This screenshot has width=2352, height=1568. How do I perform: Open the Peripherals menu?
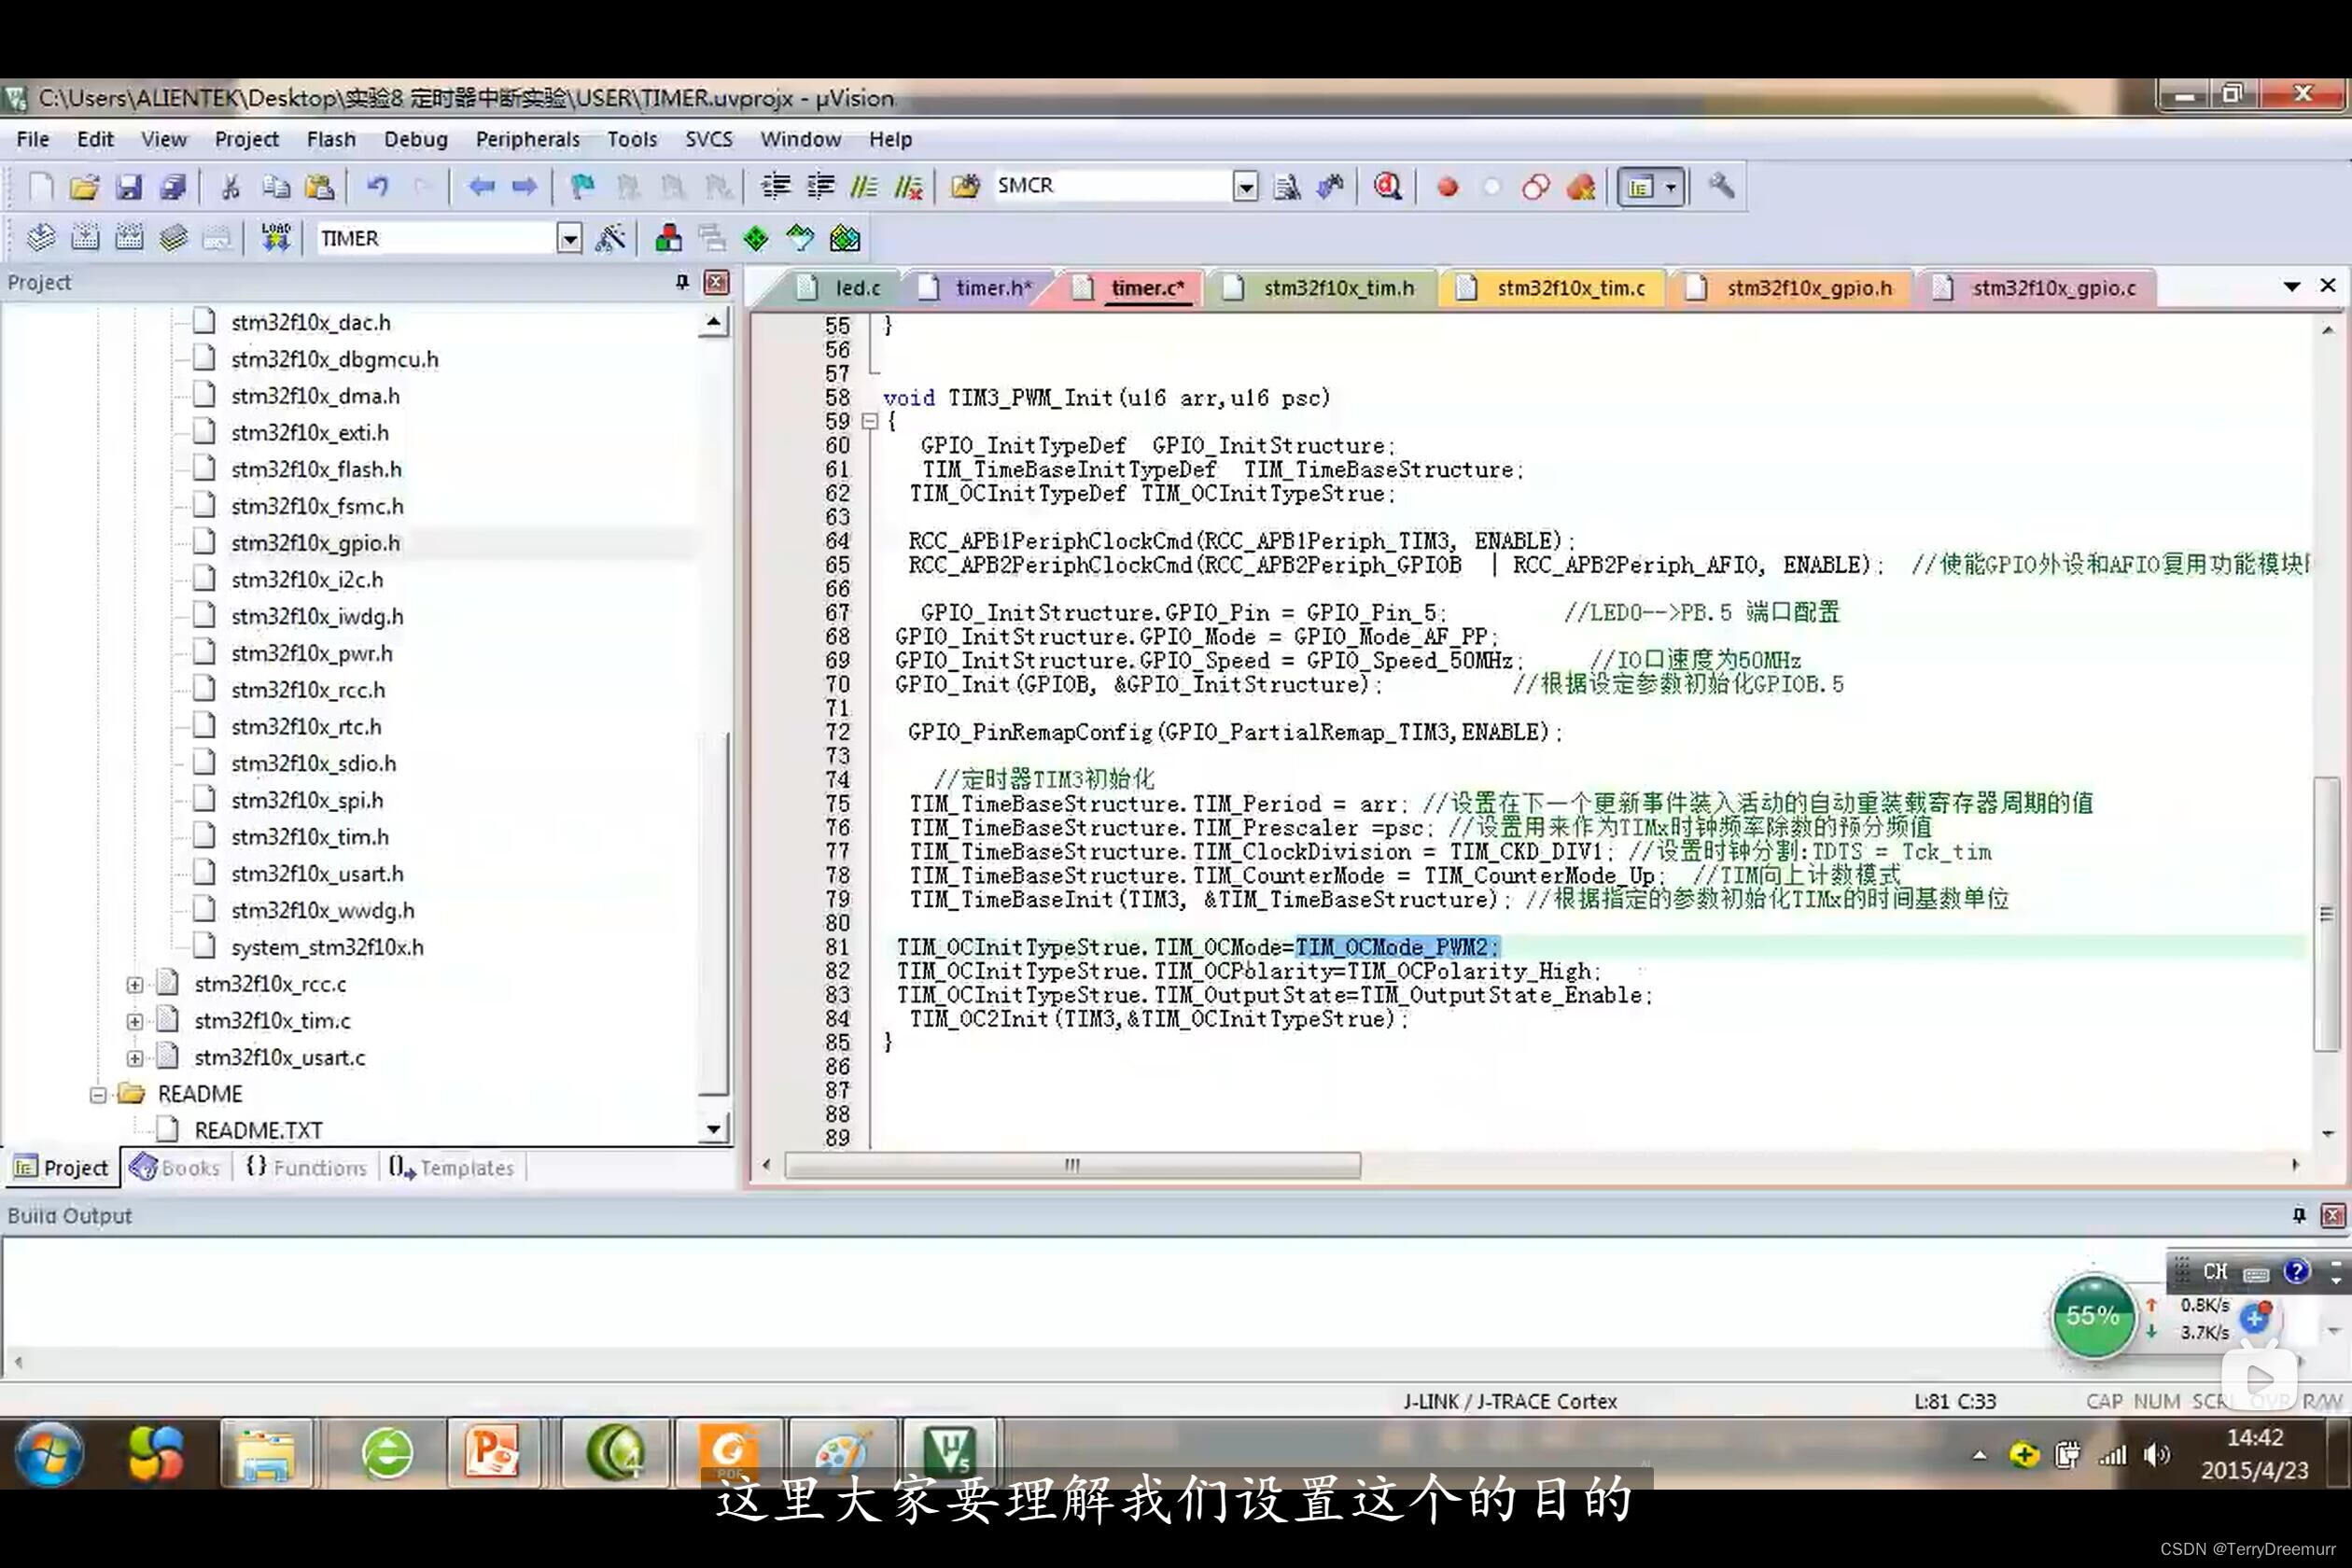tap(527, 139)
